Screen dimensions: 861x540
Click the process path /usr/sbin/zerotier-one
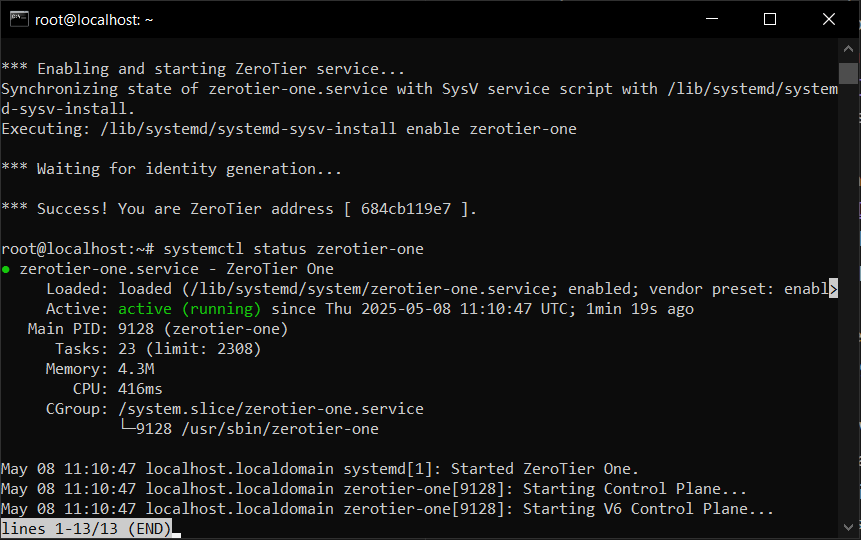(x=280, y=429)
